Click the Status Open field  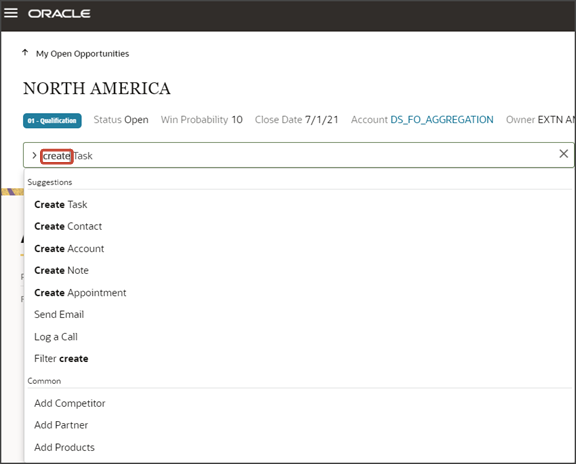[121, 120]
